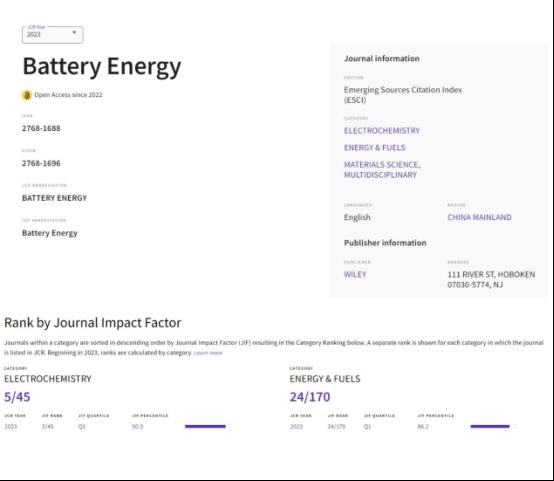Viewport: 554px width, 481px height.
Task: Select the 5/45 Electrochemistry rank value
Action: (x=17, y=397)
